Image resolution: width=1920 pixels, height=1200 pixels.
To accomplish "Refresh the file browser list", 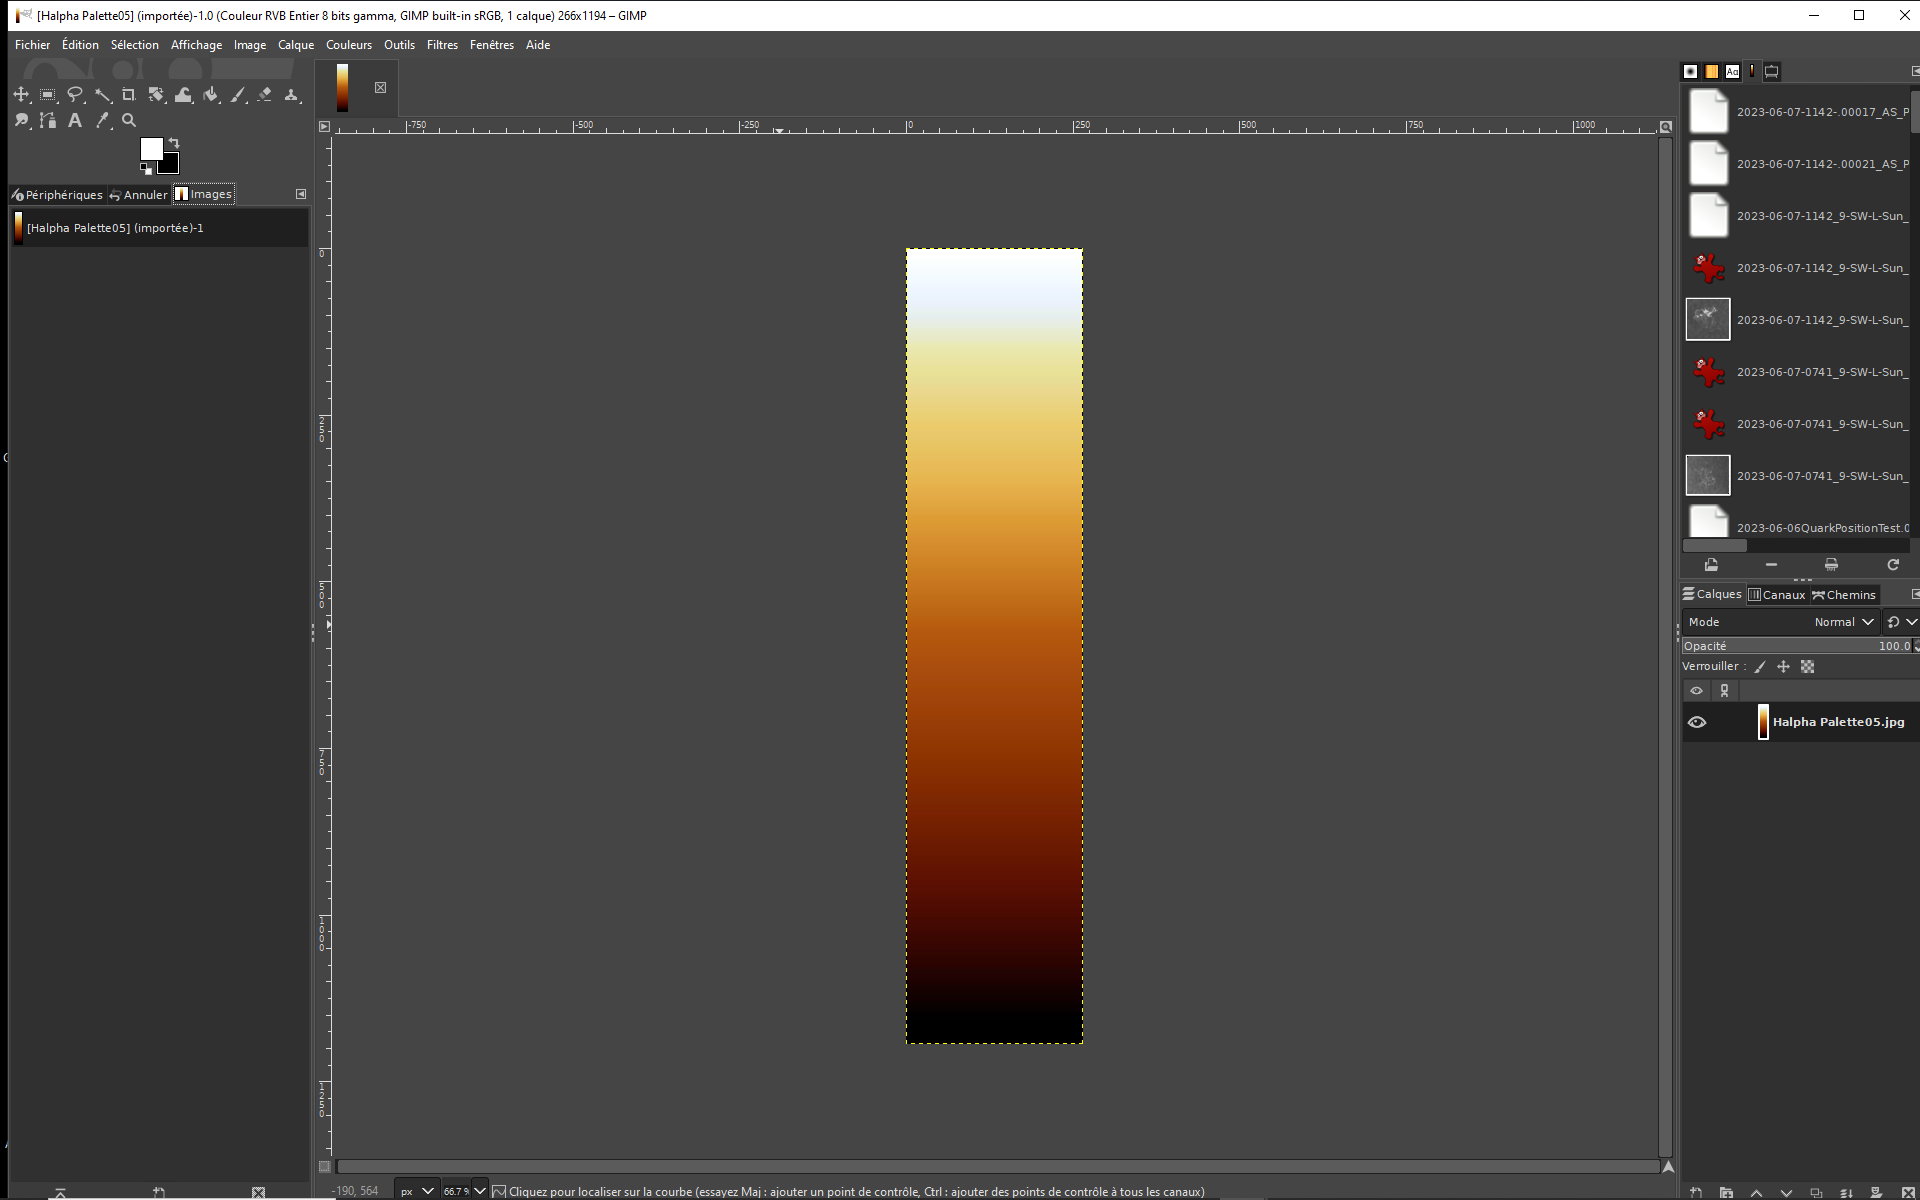I will coord(1893,565).
